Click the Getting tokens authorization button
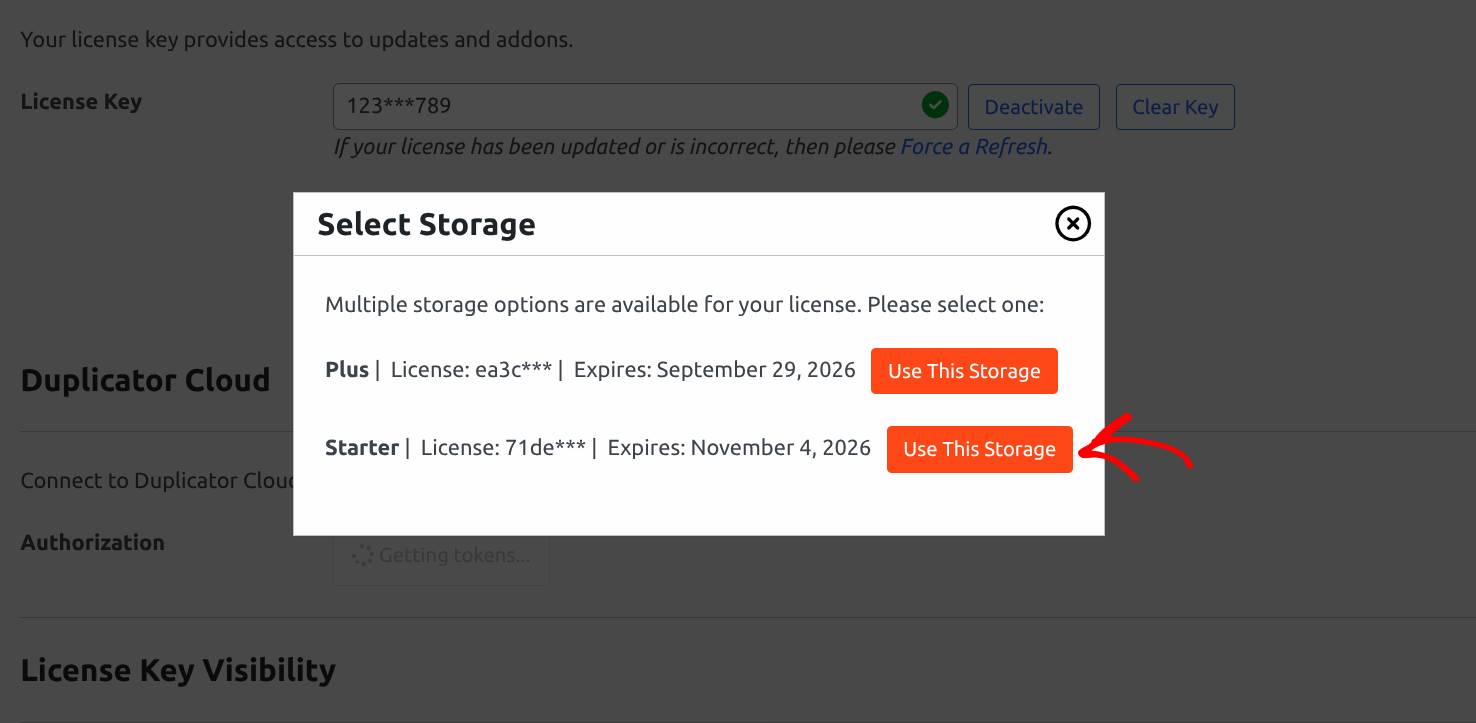This screenshot has height=723, width=1476. [x=441, y=556]
